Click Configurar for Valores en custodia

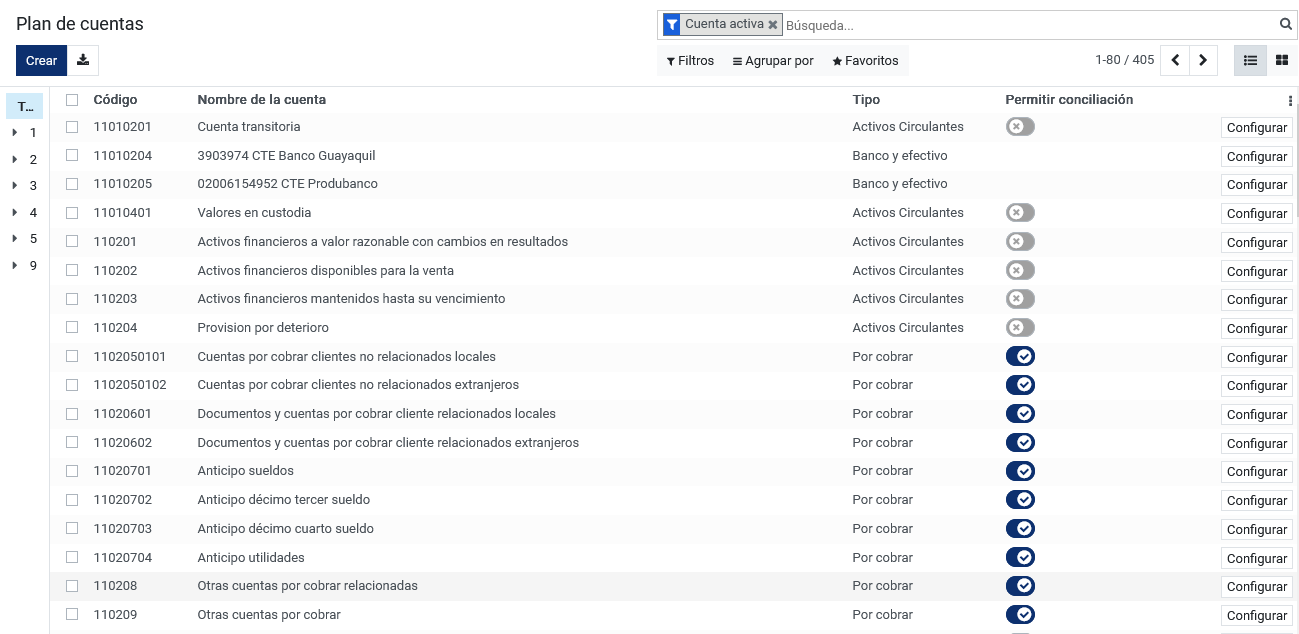1257,214
